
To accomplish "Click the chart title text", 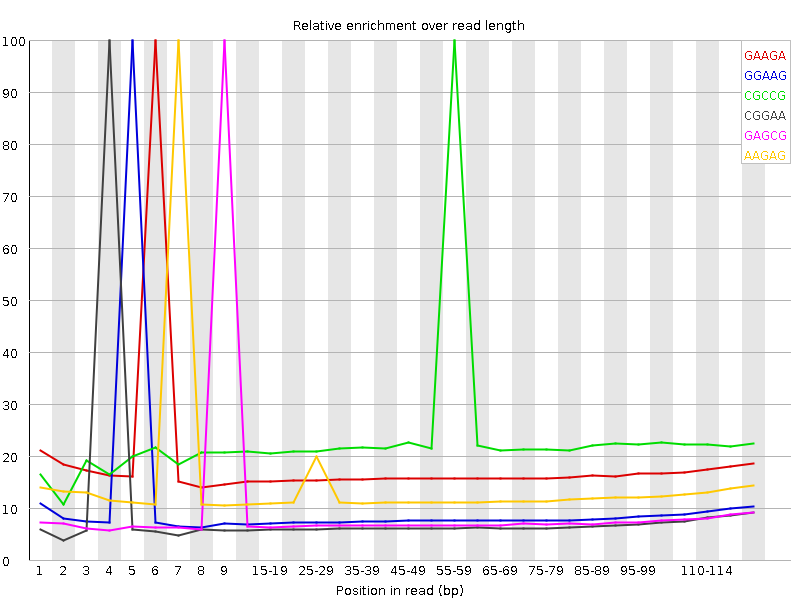I will (410, 25).
